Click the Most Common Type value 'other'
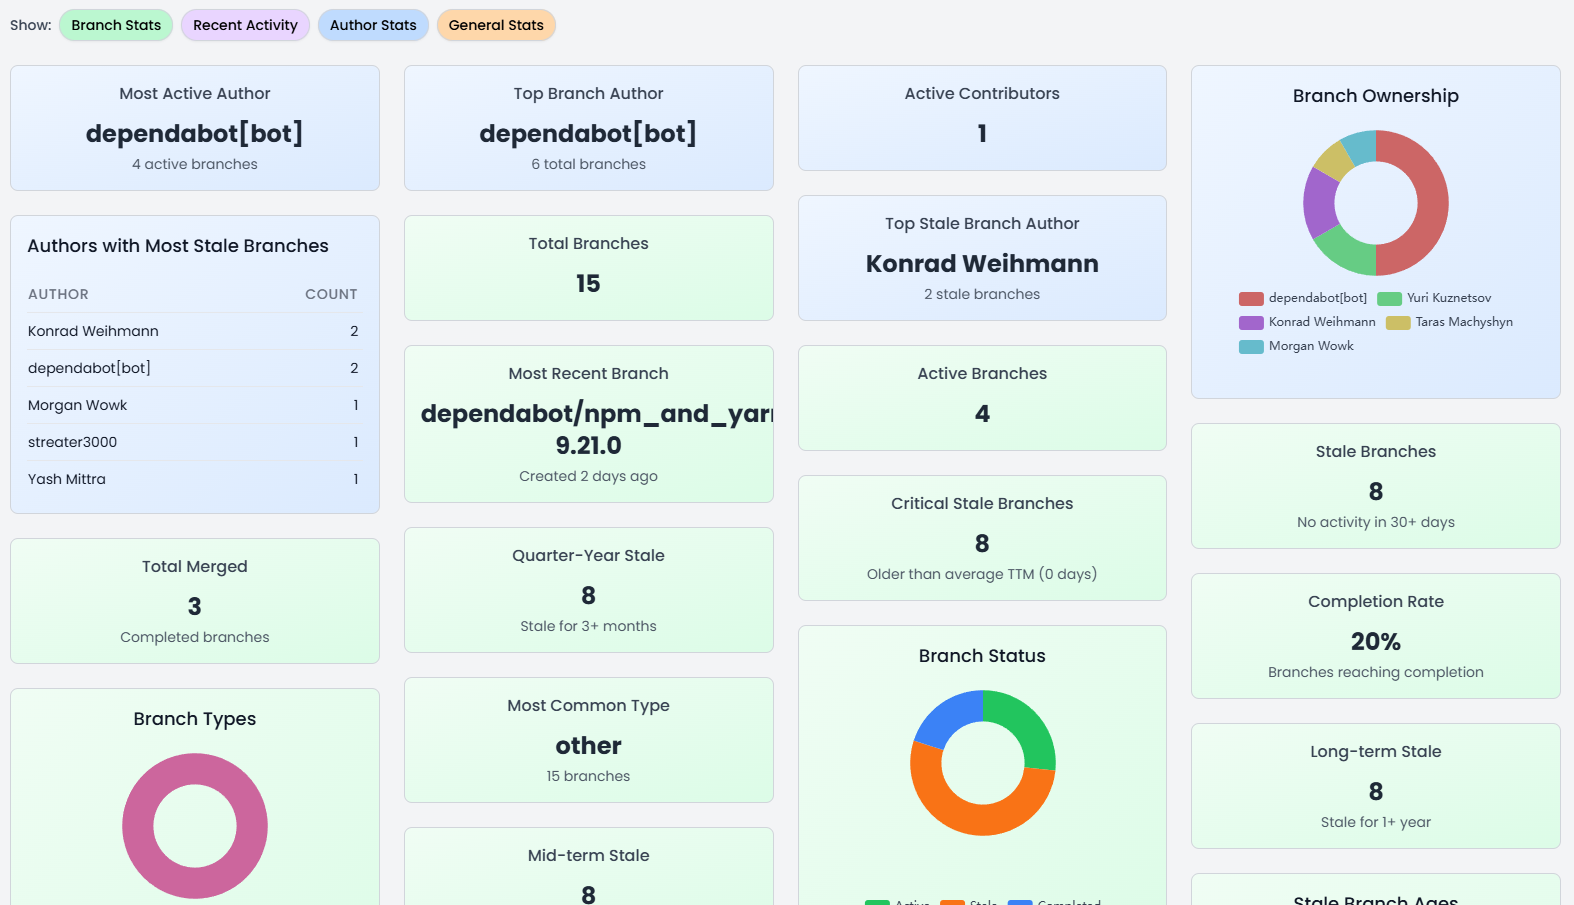The width and height of the screenshot is (1574, 905). [588, 745]
